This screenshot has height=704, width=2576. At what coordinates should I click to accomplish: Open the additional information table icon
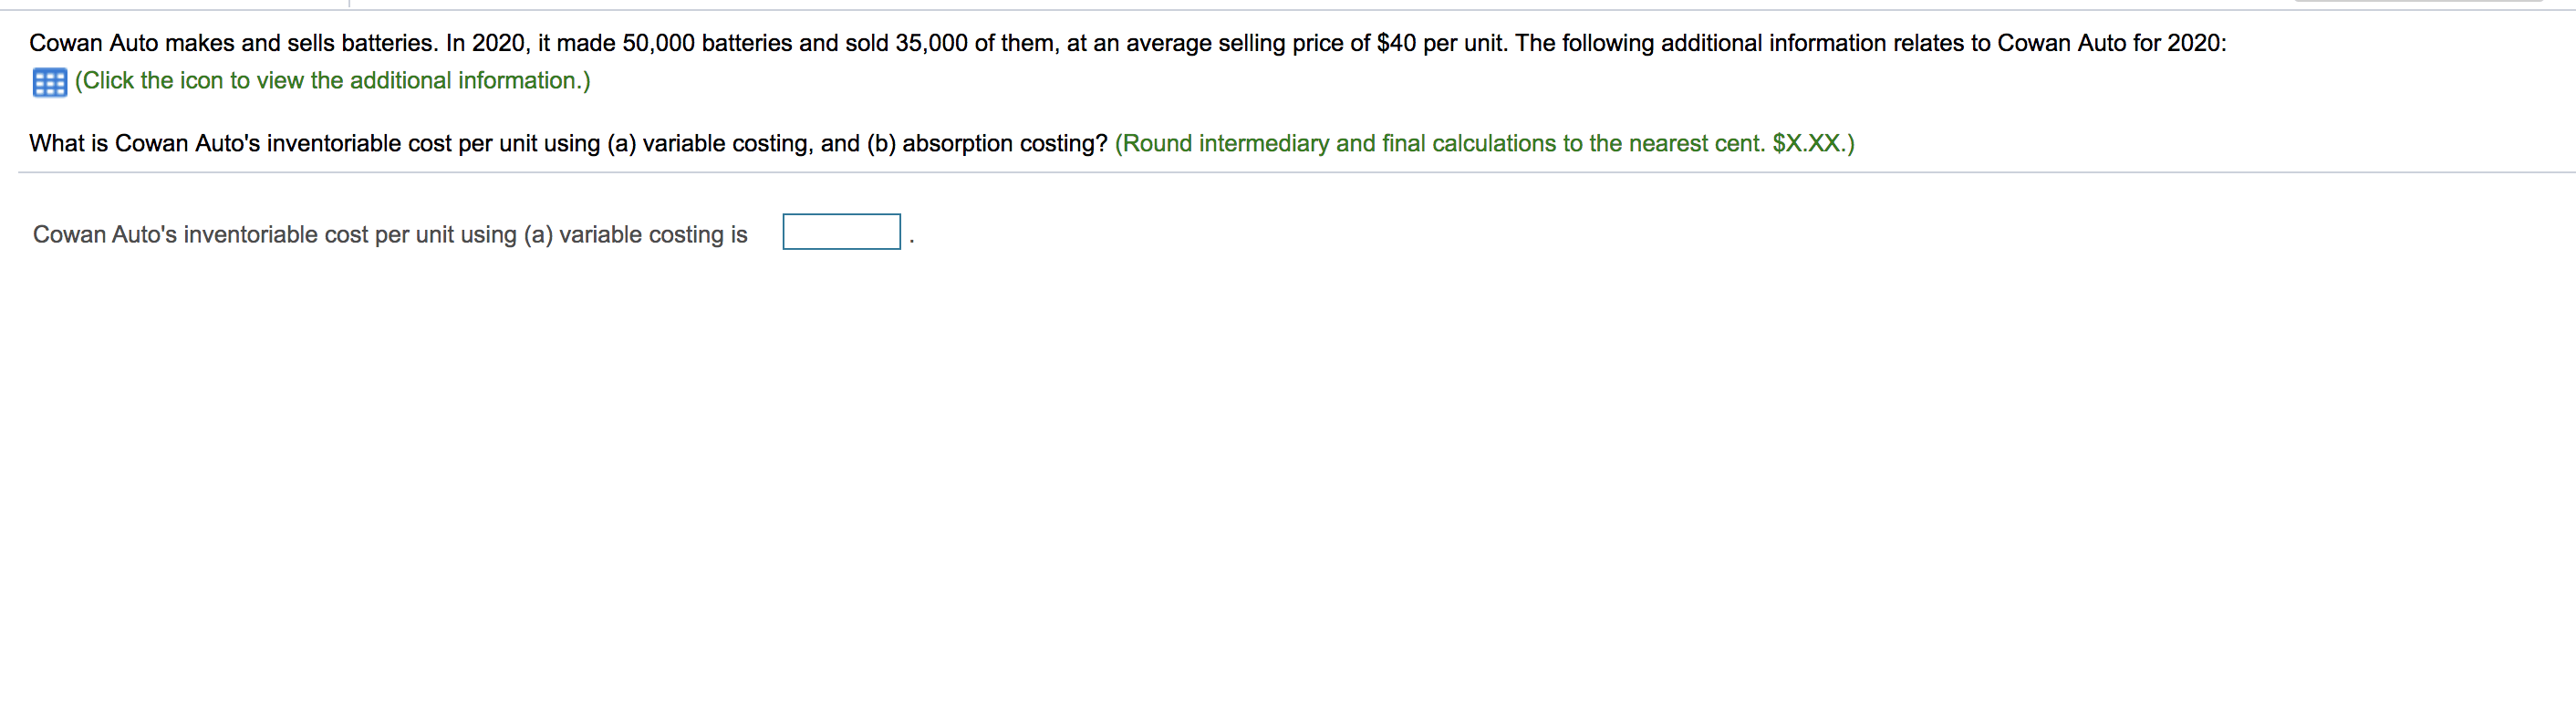click(49, 82)
